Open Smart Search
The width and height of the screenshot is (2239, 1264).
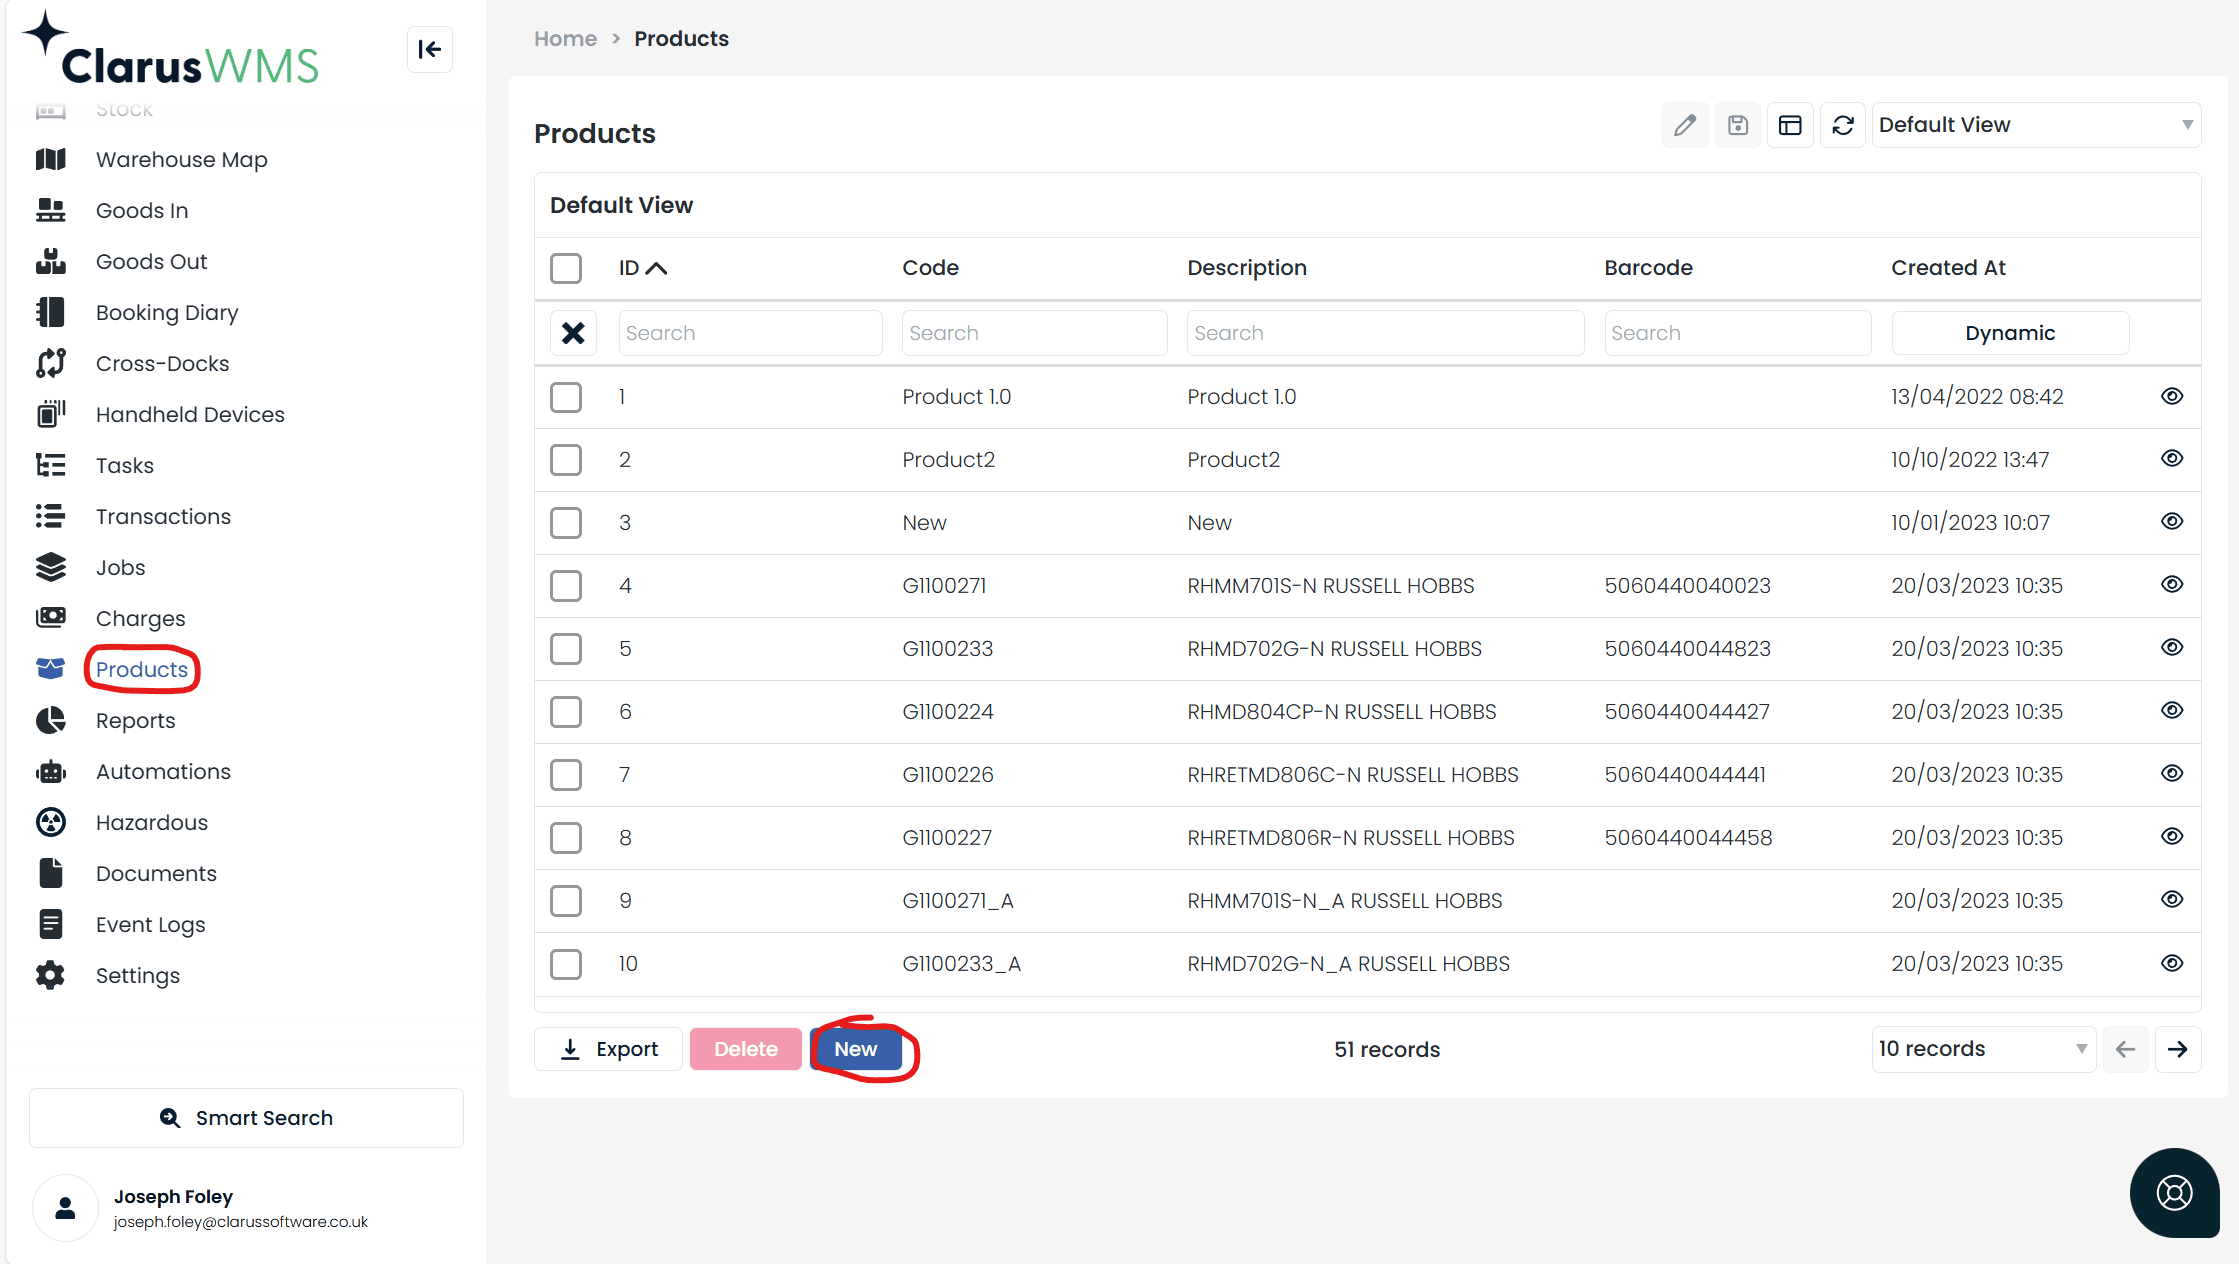tap(246, 1118)
